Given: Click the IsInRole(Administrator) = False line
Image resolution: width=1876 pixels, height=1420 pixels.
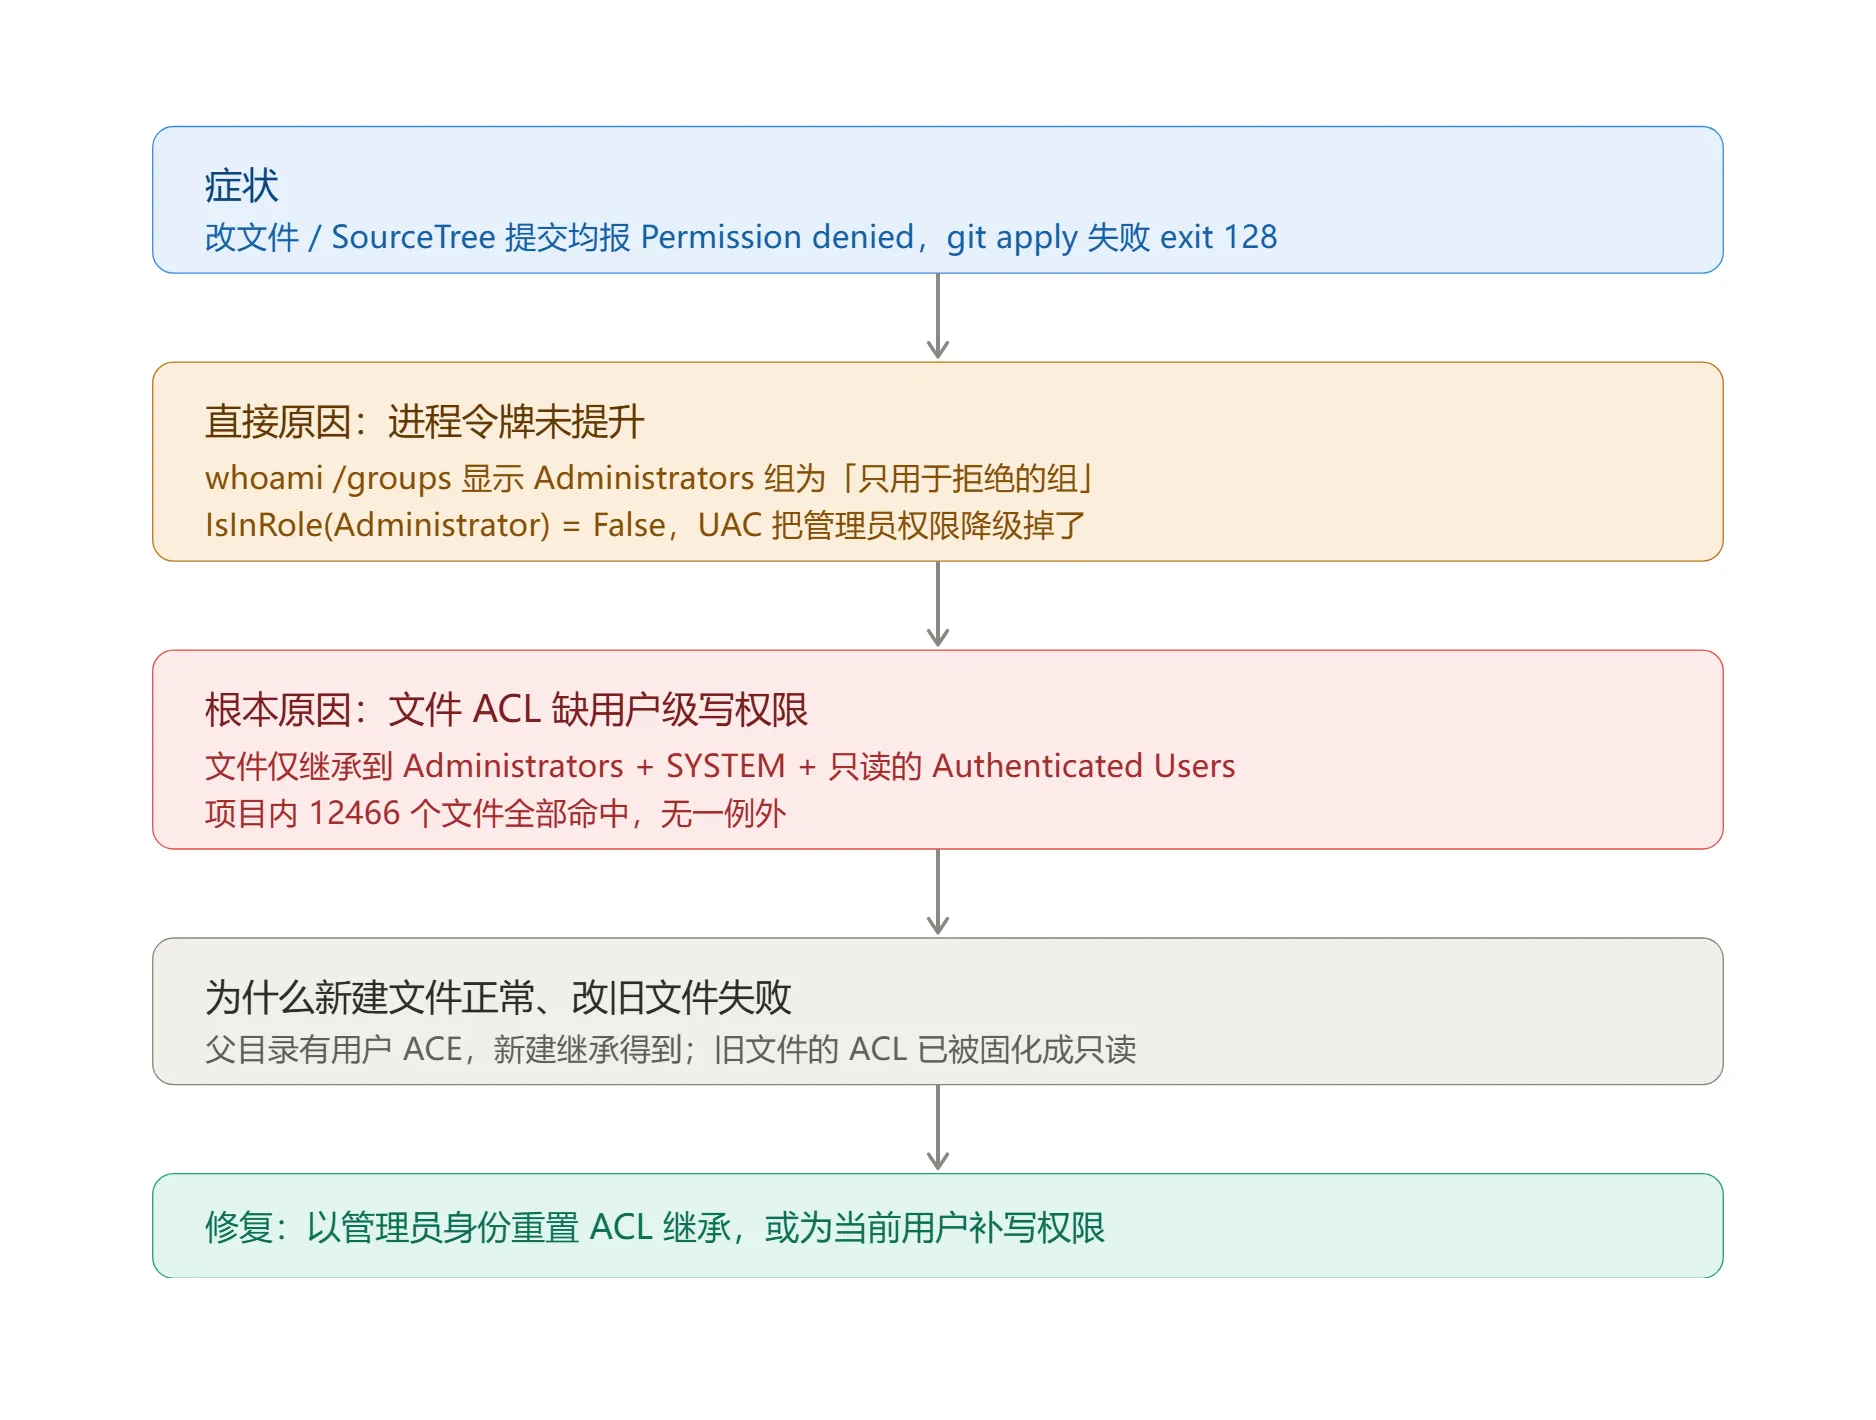Looking at the screenshot, I should pos(645,525).
